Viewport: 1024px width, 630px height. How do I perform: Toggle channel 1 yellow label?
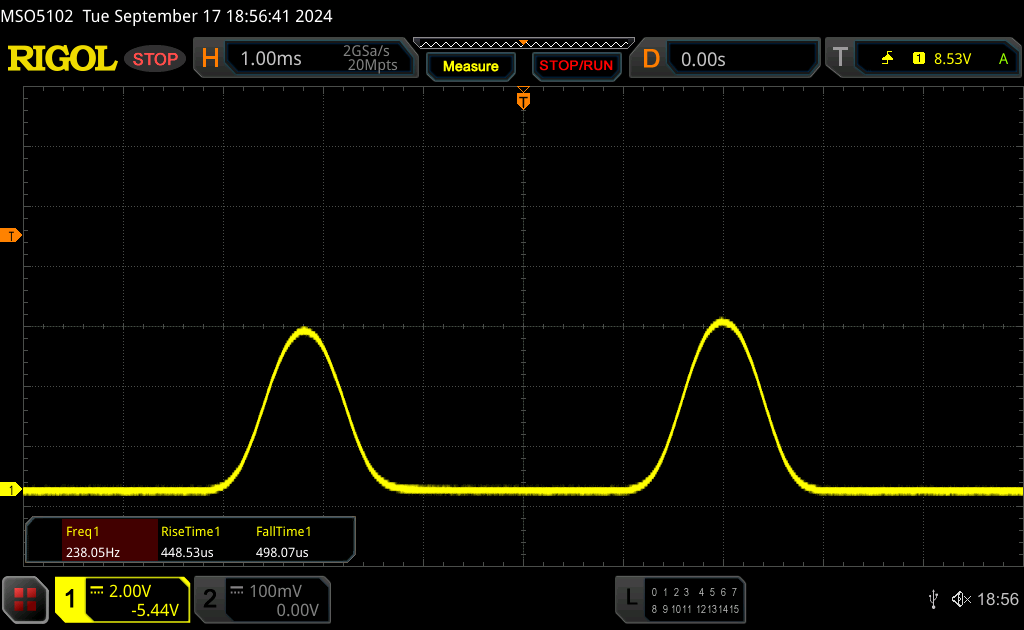point(70,599)
